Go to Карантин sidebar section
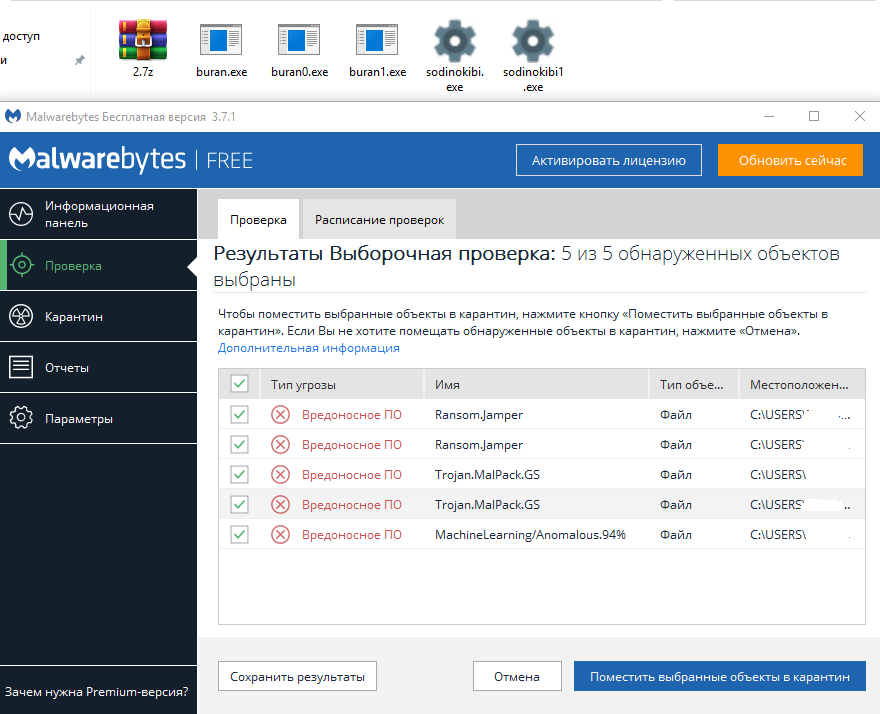Viewport: 880px width, 714px height. (x=98, y=316)
